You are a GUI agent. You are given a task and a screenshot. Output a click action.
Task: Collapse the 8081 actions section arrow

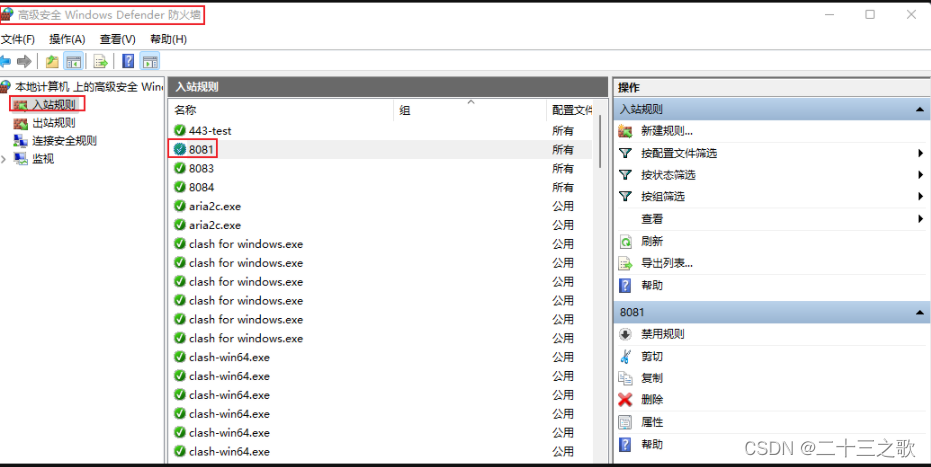920,313
